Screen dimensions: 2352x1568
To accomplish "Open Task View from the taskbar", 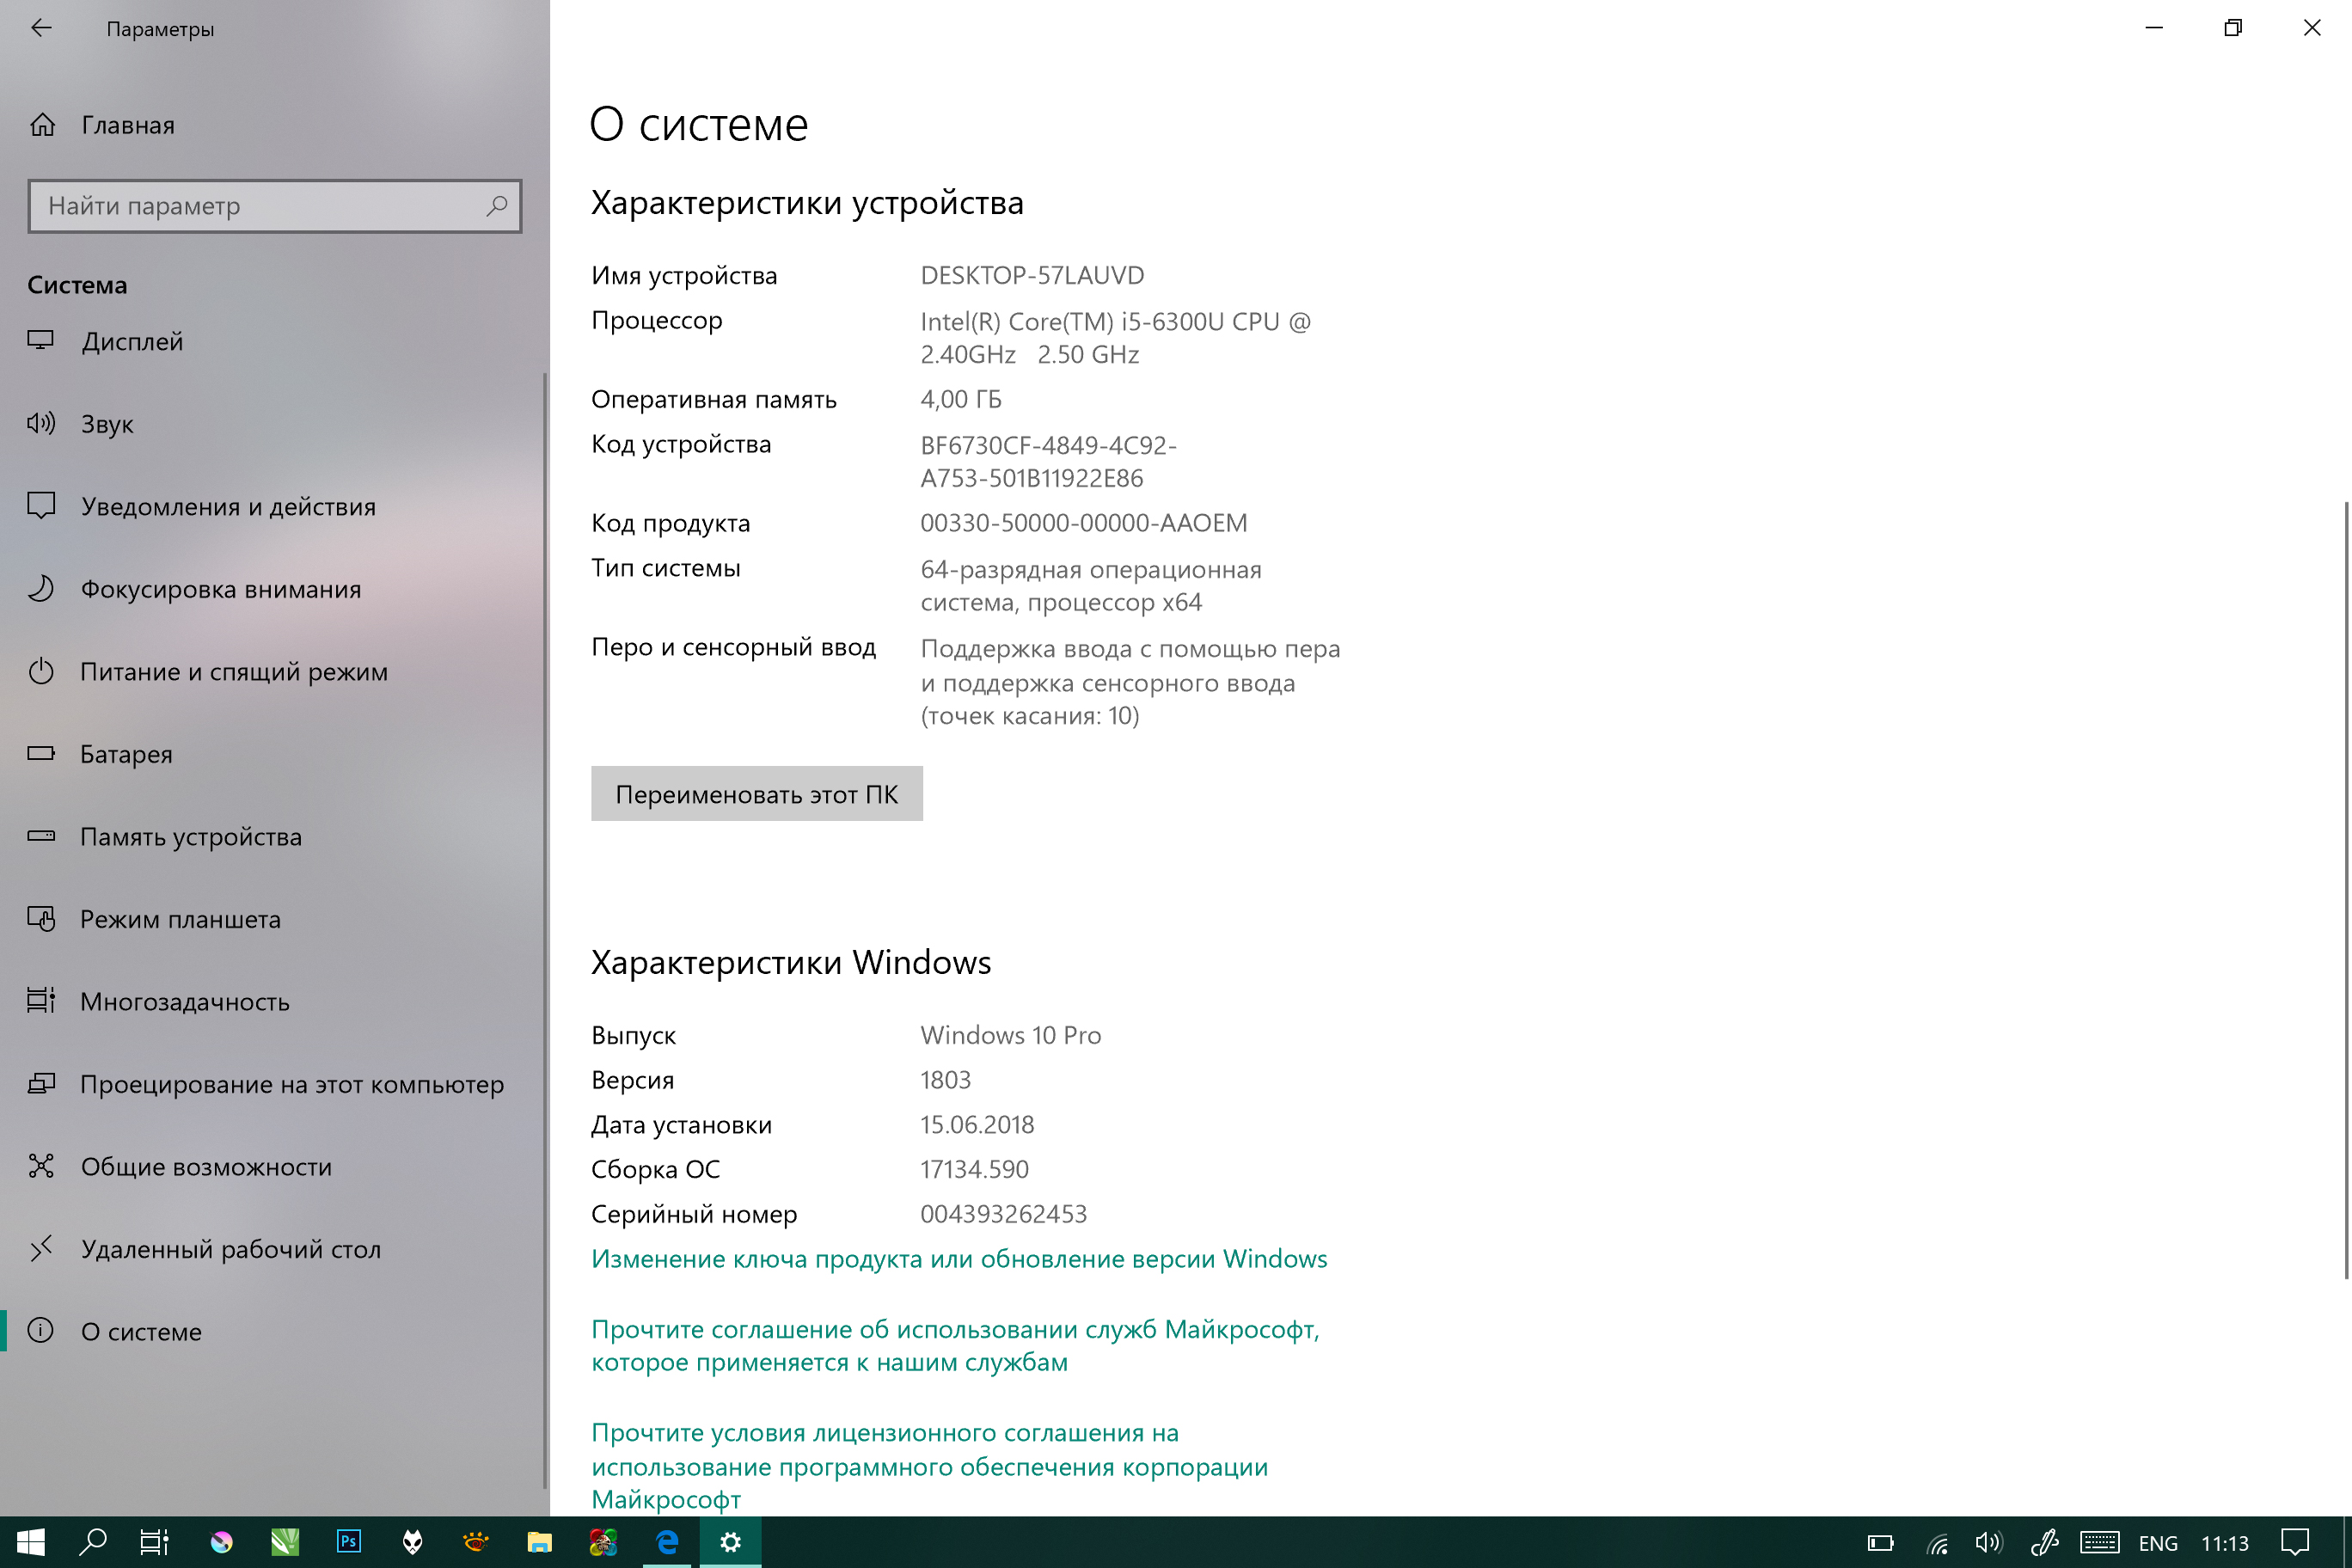I will point(154,1542).
